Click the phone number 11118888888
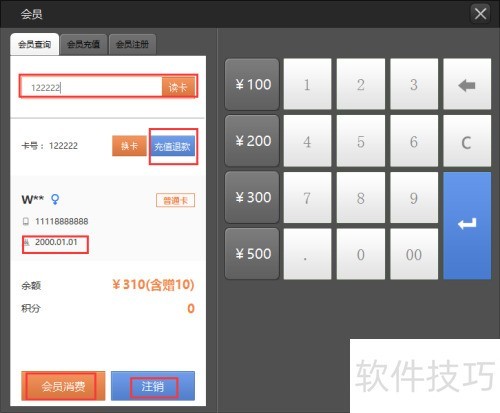The height and width of the screenshot is (413, 500). pyautogui.click(x=62, y=221)
